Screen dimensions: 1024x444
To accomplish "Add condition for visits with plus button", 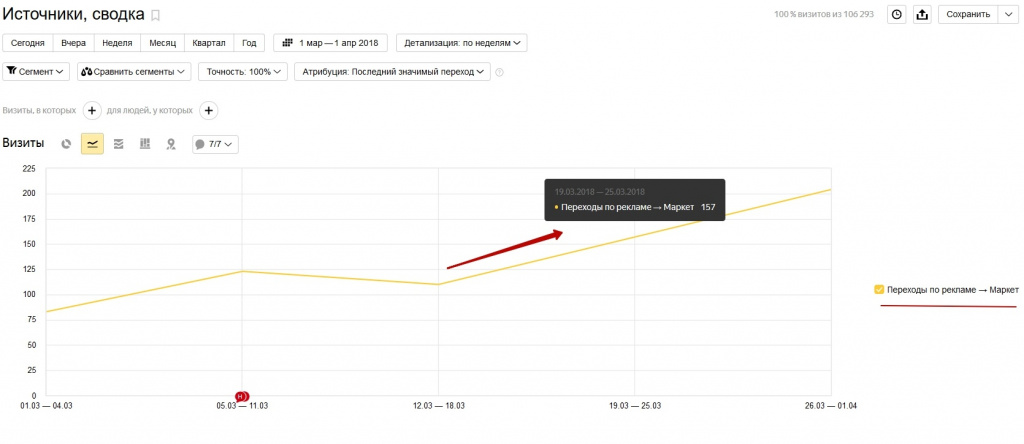I will point(92,110).
